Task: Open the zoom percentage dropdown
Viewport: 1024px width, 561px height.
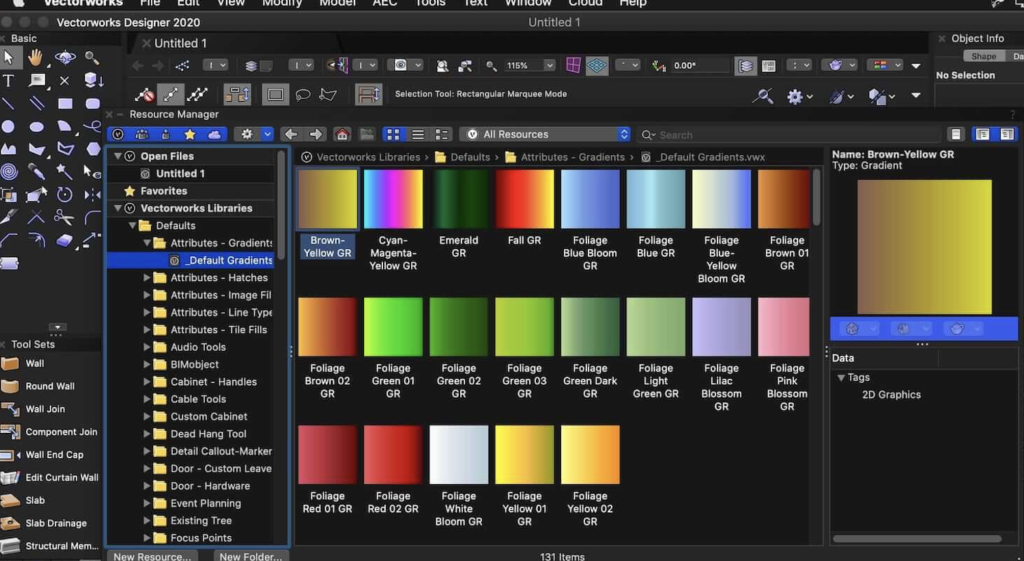Action: pos(550,65)
